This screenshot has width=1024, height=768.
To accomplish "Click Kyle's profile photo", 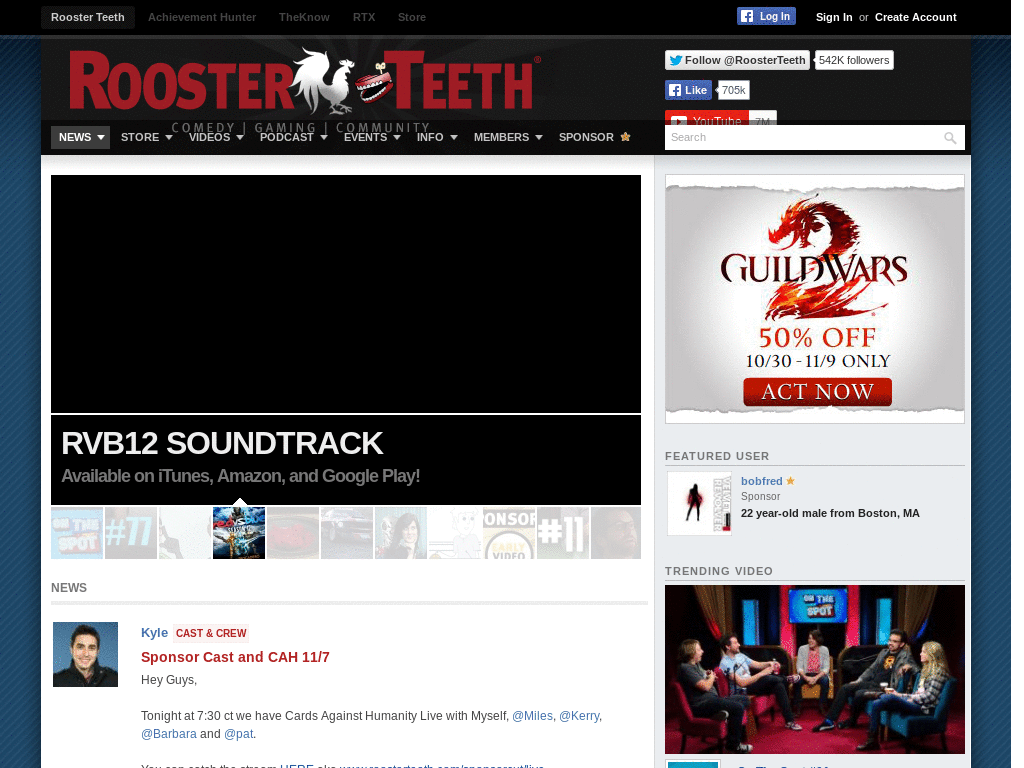I will 86,654.
